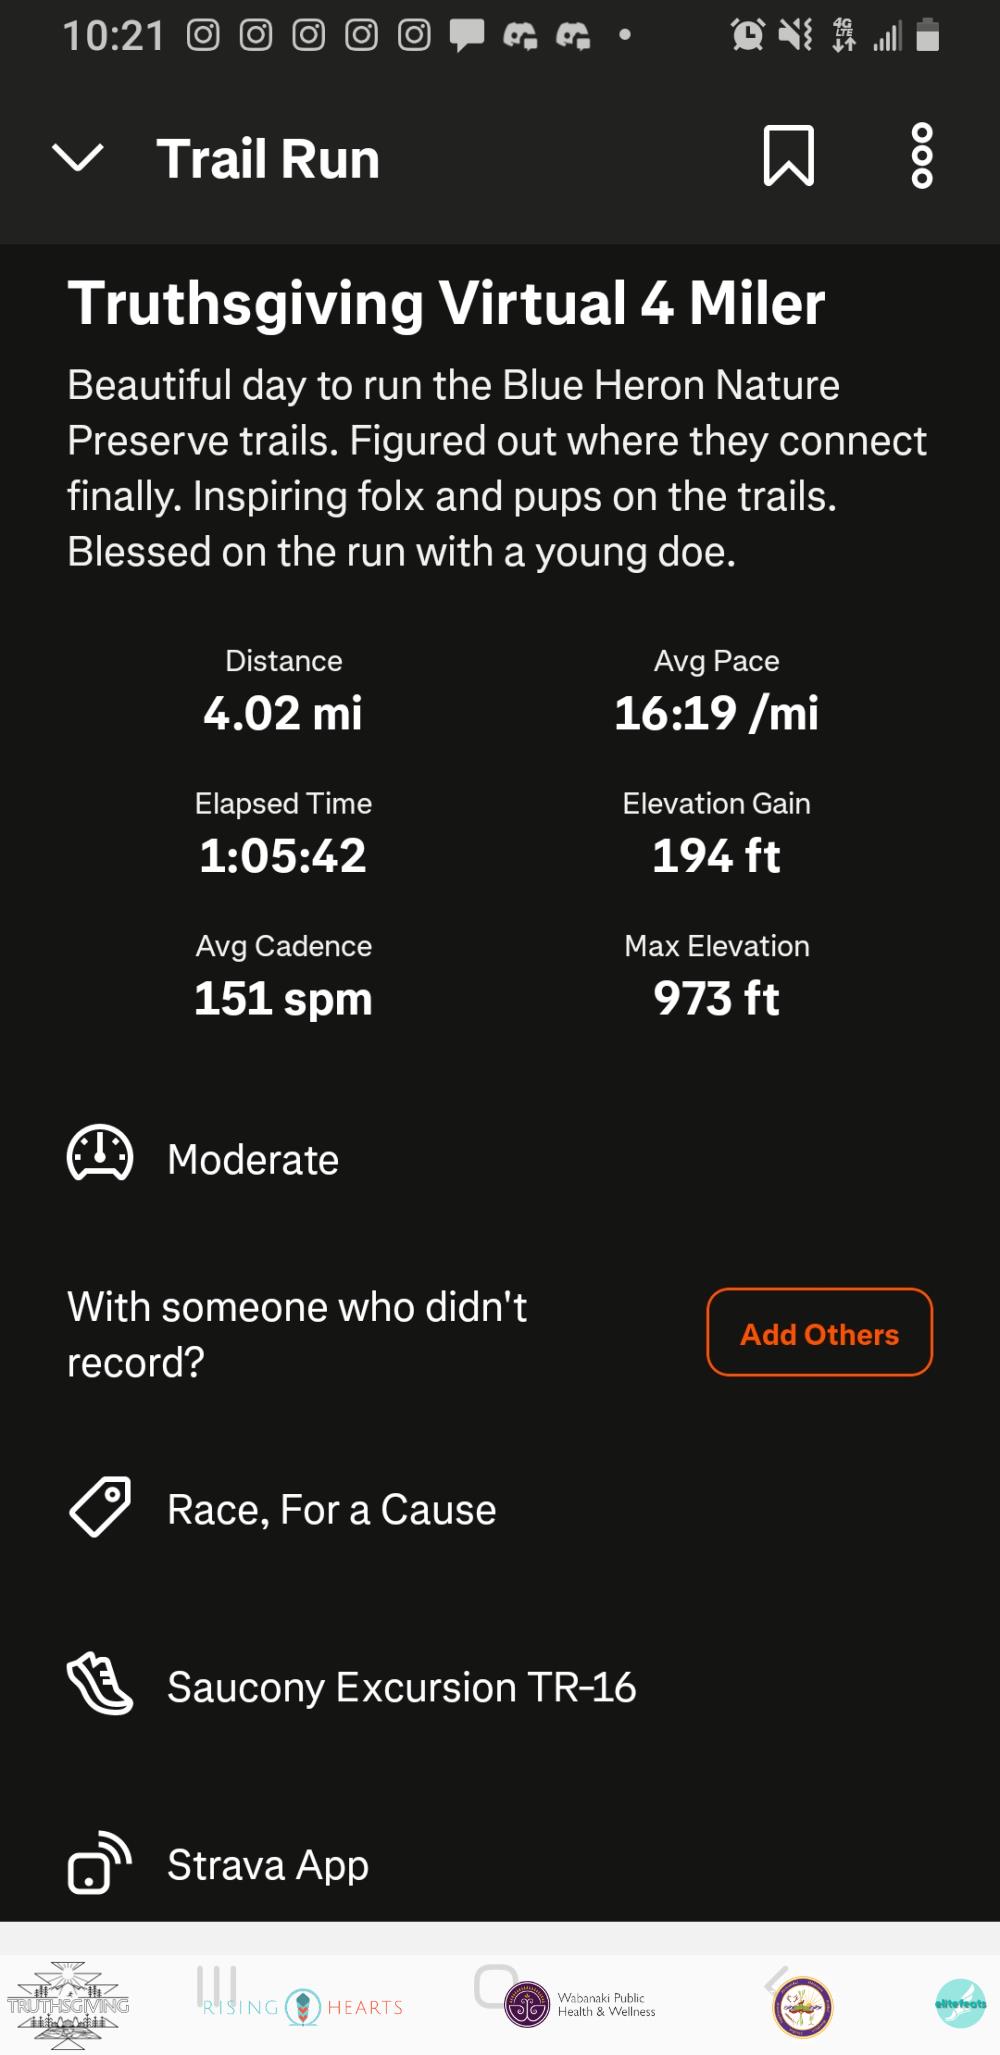Viewport: 1000px width, 2055px height.
Task: Collapse the Trail Run view chevron
Action: point(77,157)
